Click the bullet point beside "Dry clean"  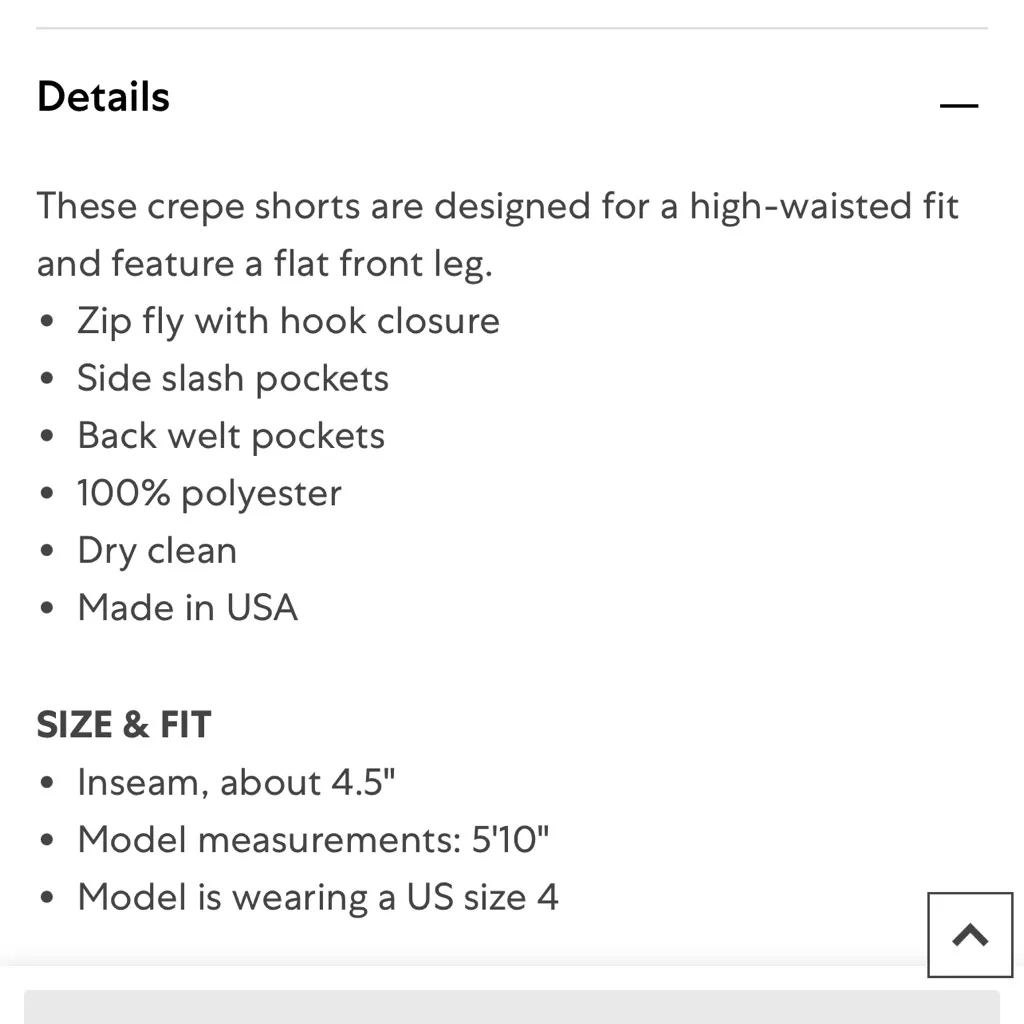47,551
